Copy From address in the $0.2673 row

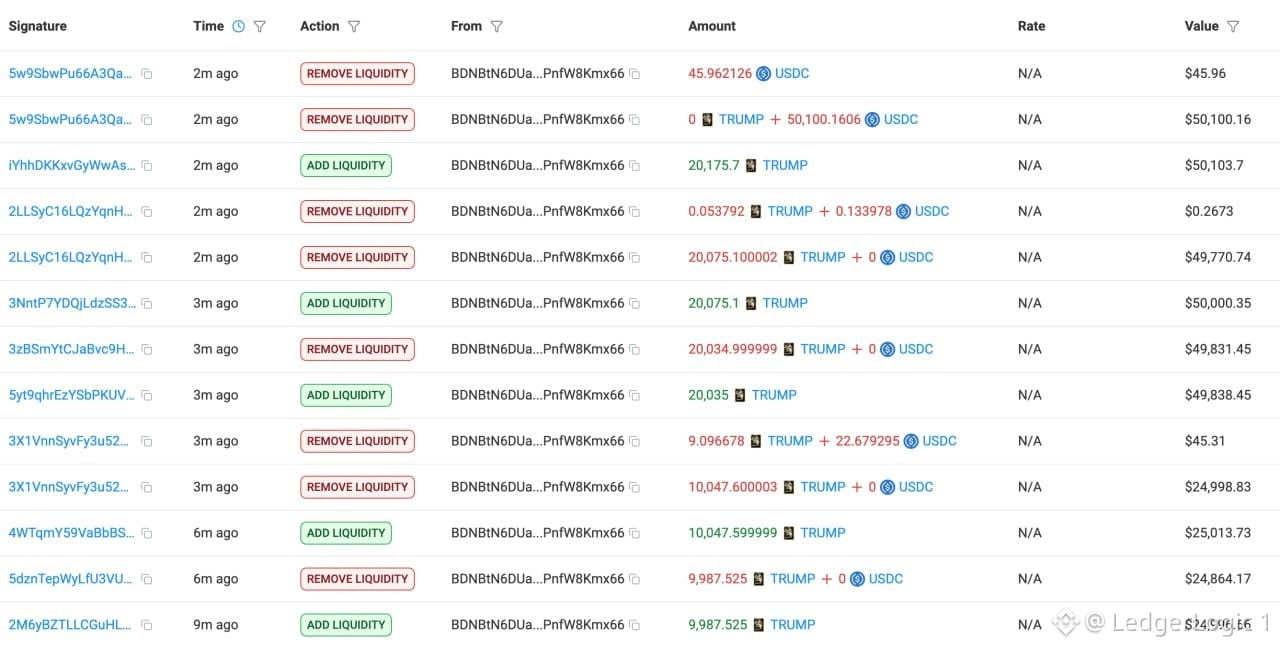tap(635, 212)
